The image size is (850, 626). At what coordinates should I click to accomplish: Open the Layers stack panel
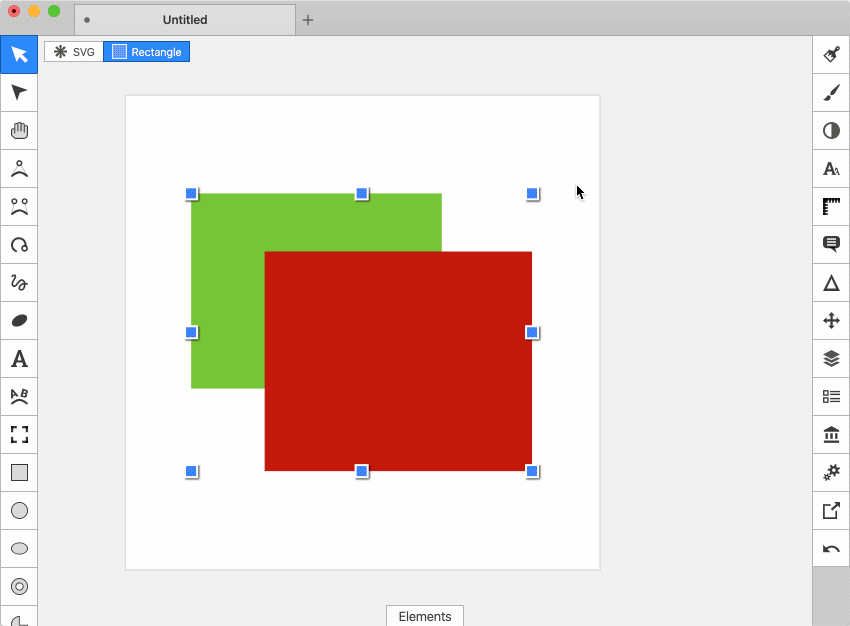point(831,358)
